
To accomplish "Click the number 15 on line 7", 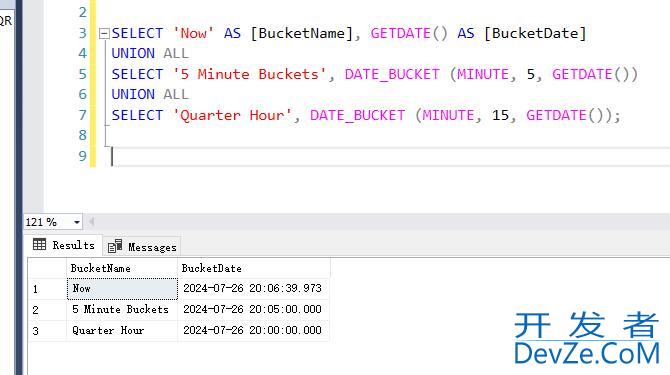I will (500, 115).
